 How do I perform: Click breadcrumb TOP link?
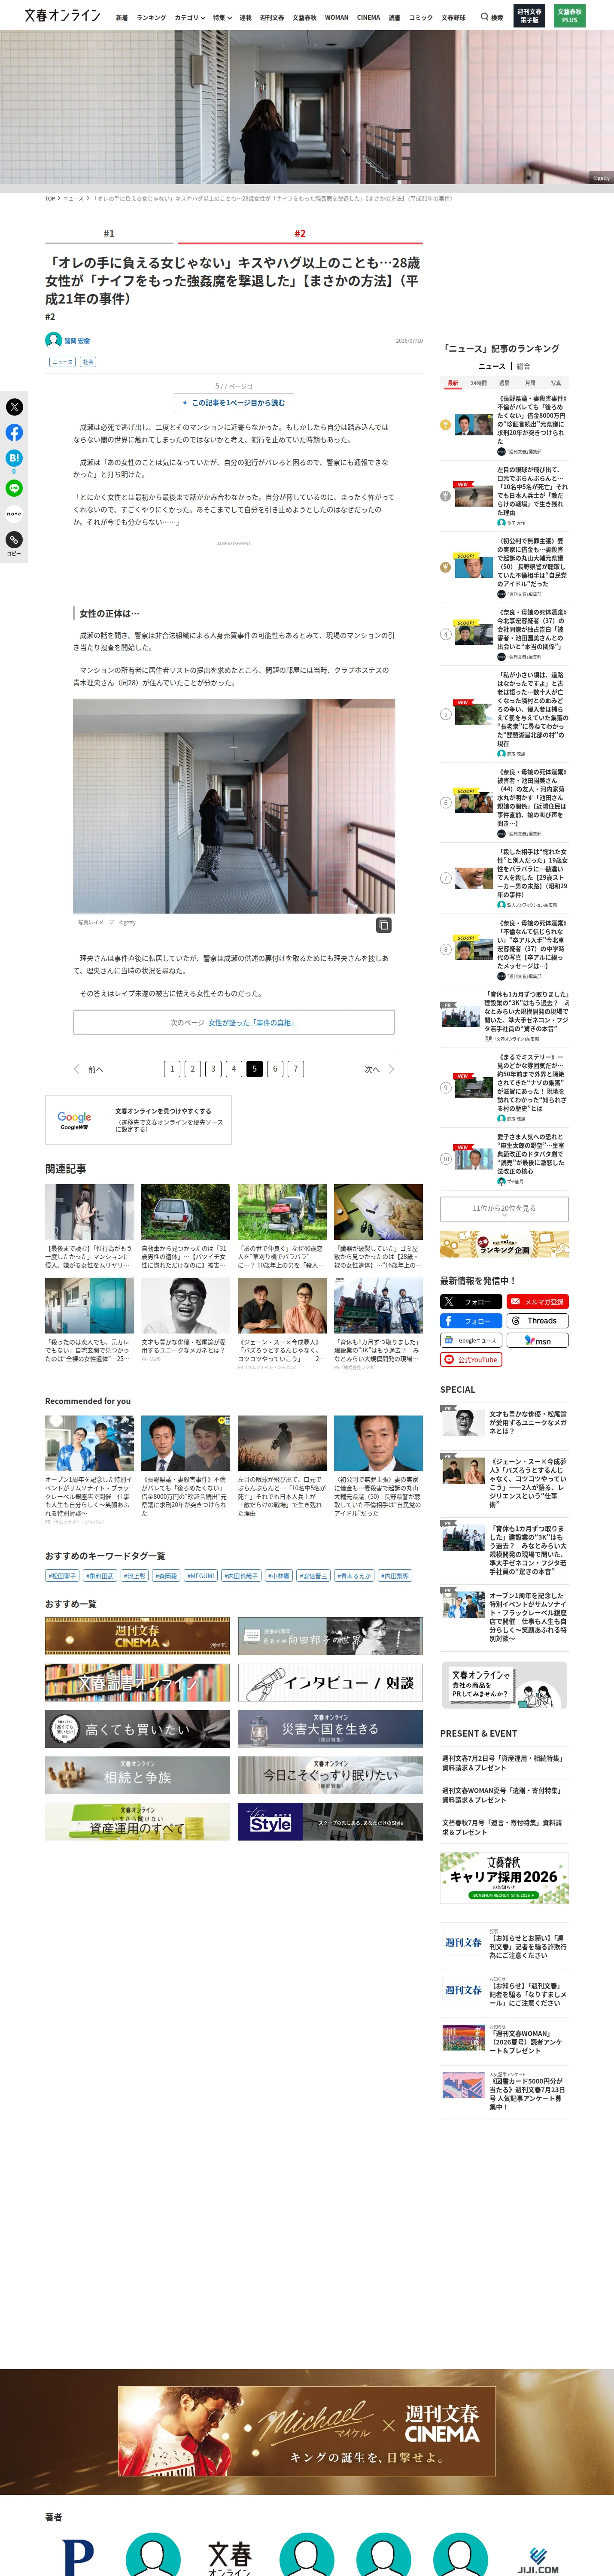coord(50,198)
